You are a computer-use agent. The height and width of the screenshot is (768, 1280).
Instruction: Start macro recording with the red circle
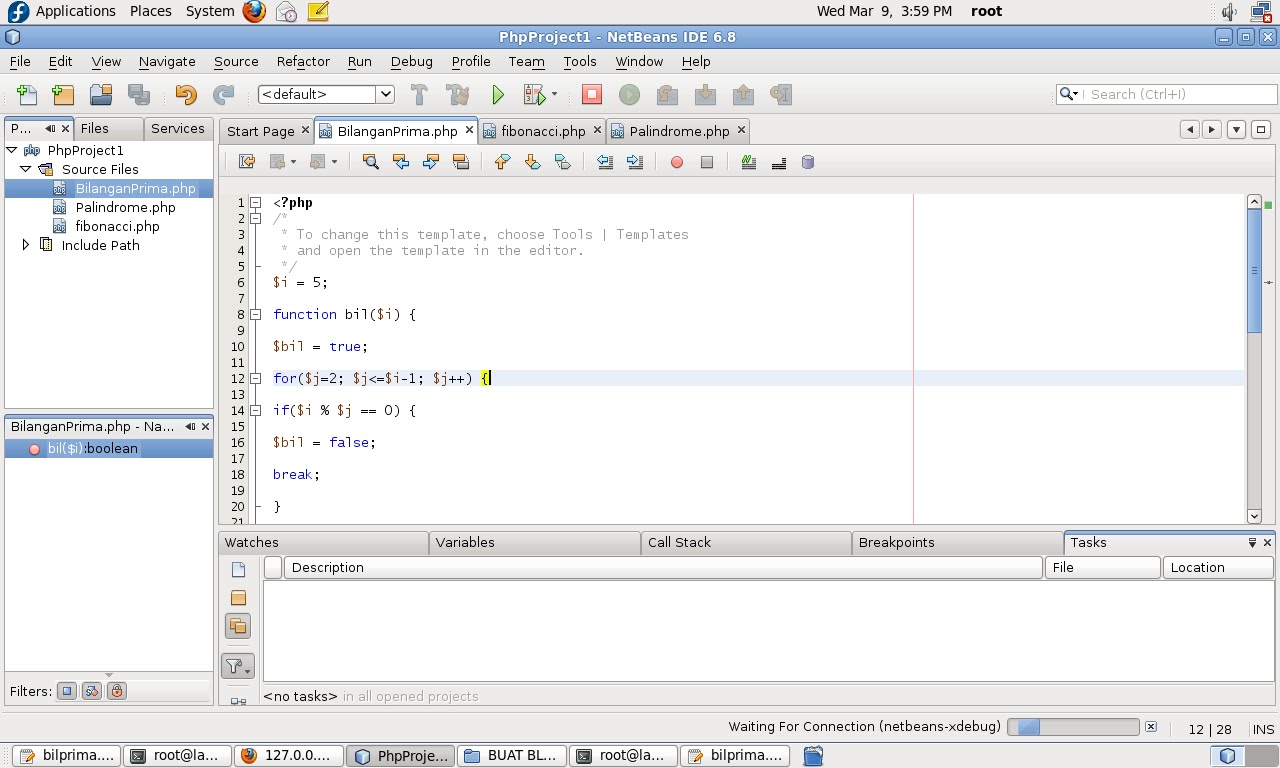pyautogui.click(x=677, y=162)
